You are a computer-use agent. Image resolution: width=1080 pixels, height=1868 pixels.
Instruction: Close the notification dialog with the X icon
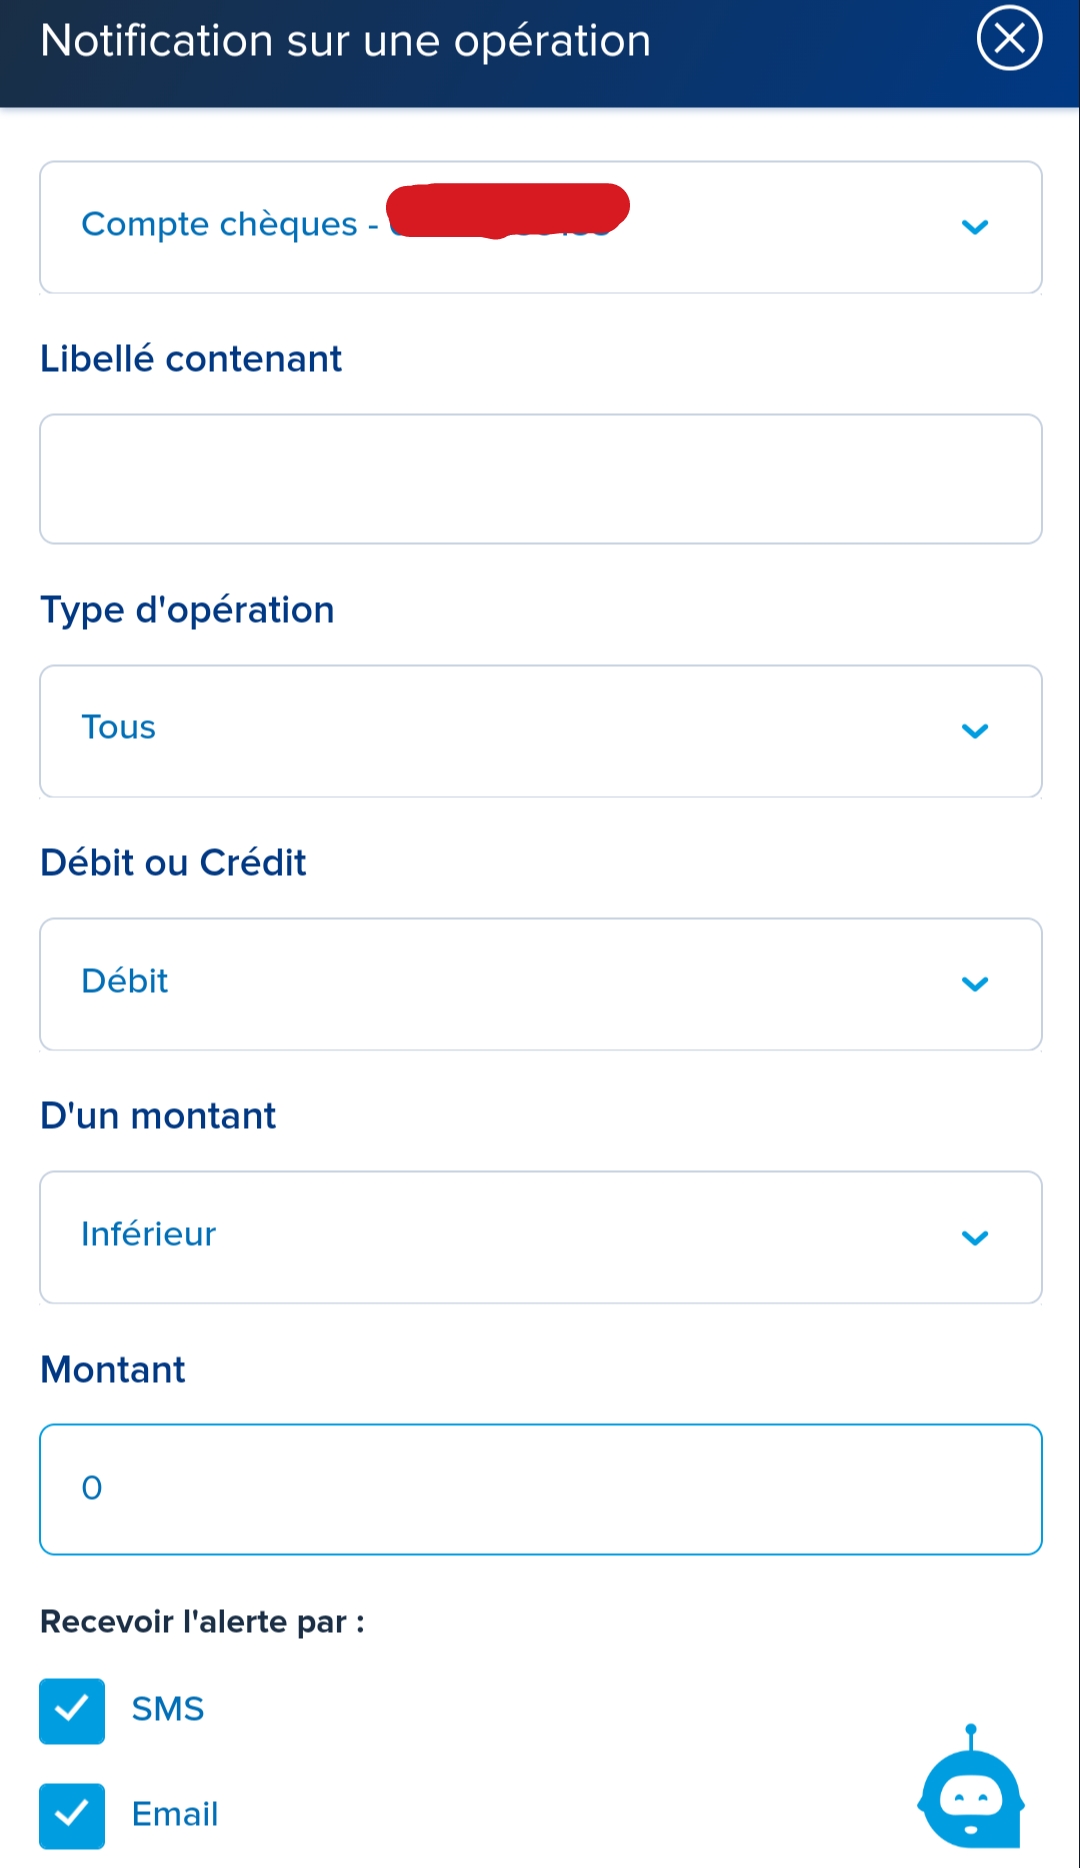point(1009,38)
